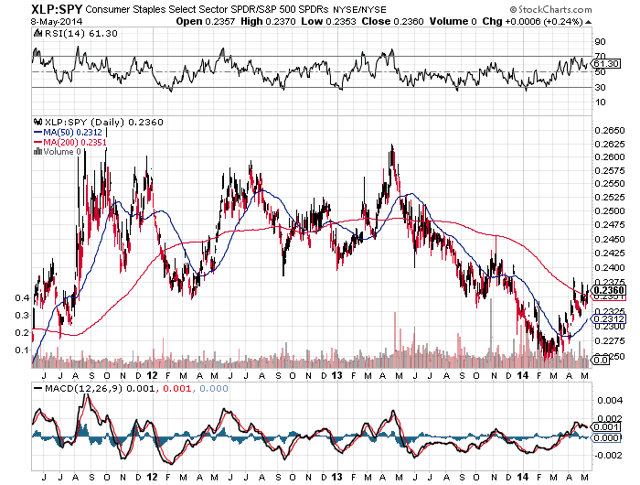Click the Open 0.2357 value in header
Viewport: 640px width, 485px height.
205,21
